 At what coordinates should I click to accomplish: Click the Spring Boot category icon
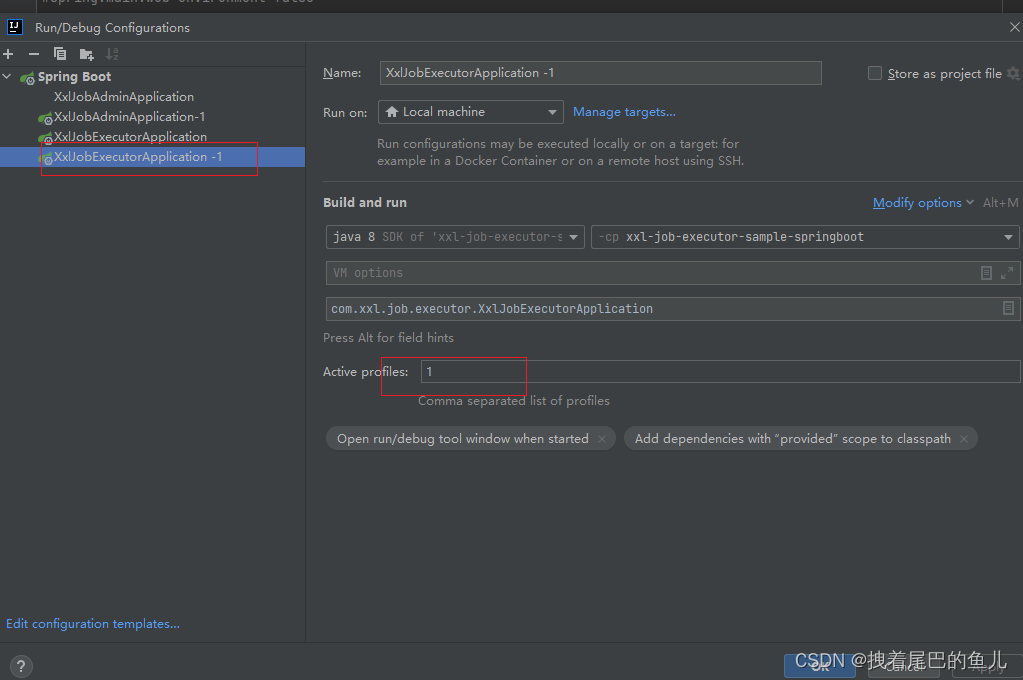click(x=27, y=78)
